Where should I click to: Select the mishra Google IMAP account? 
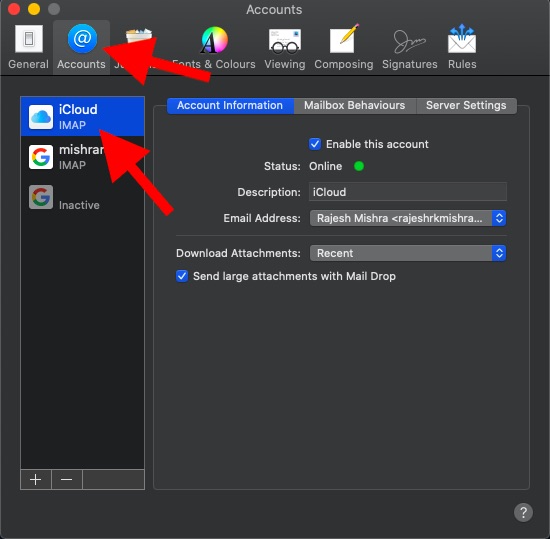pyautogui.click(x=82, y=157)
